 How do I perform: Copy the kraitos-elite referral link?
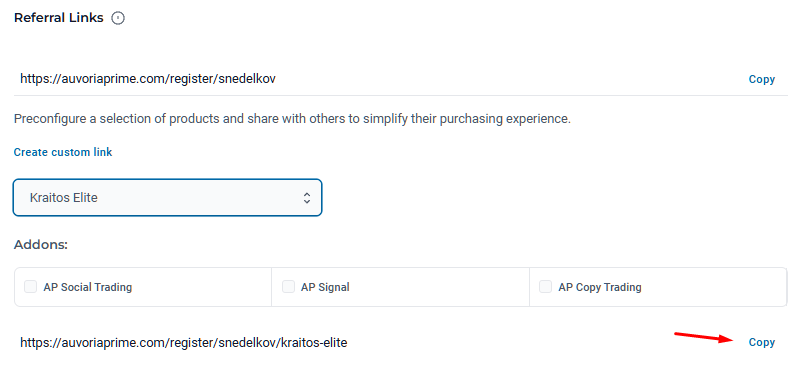[x=761, y=342]
